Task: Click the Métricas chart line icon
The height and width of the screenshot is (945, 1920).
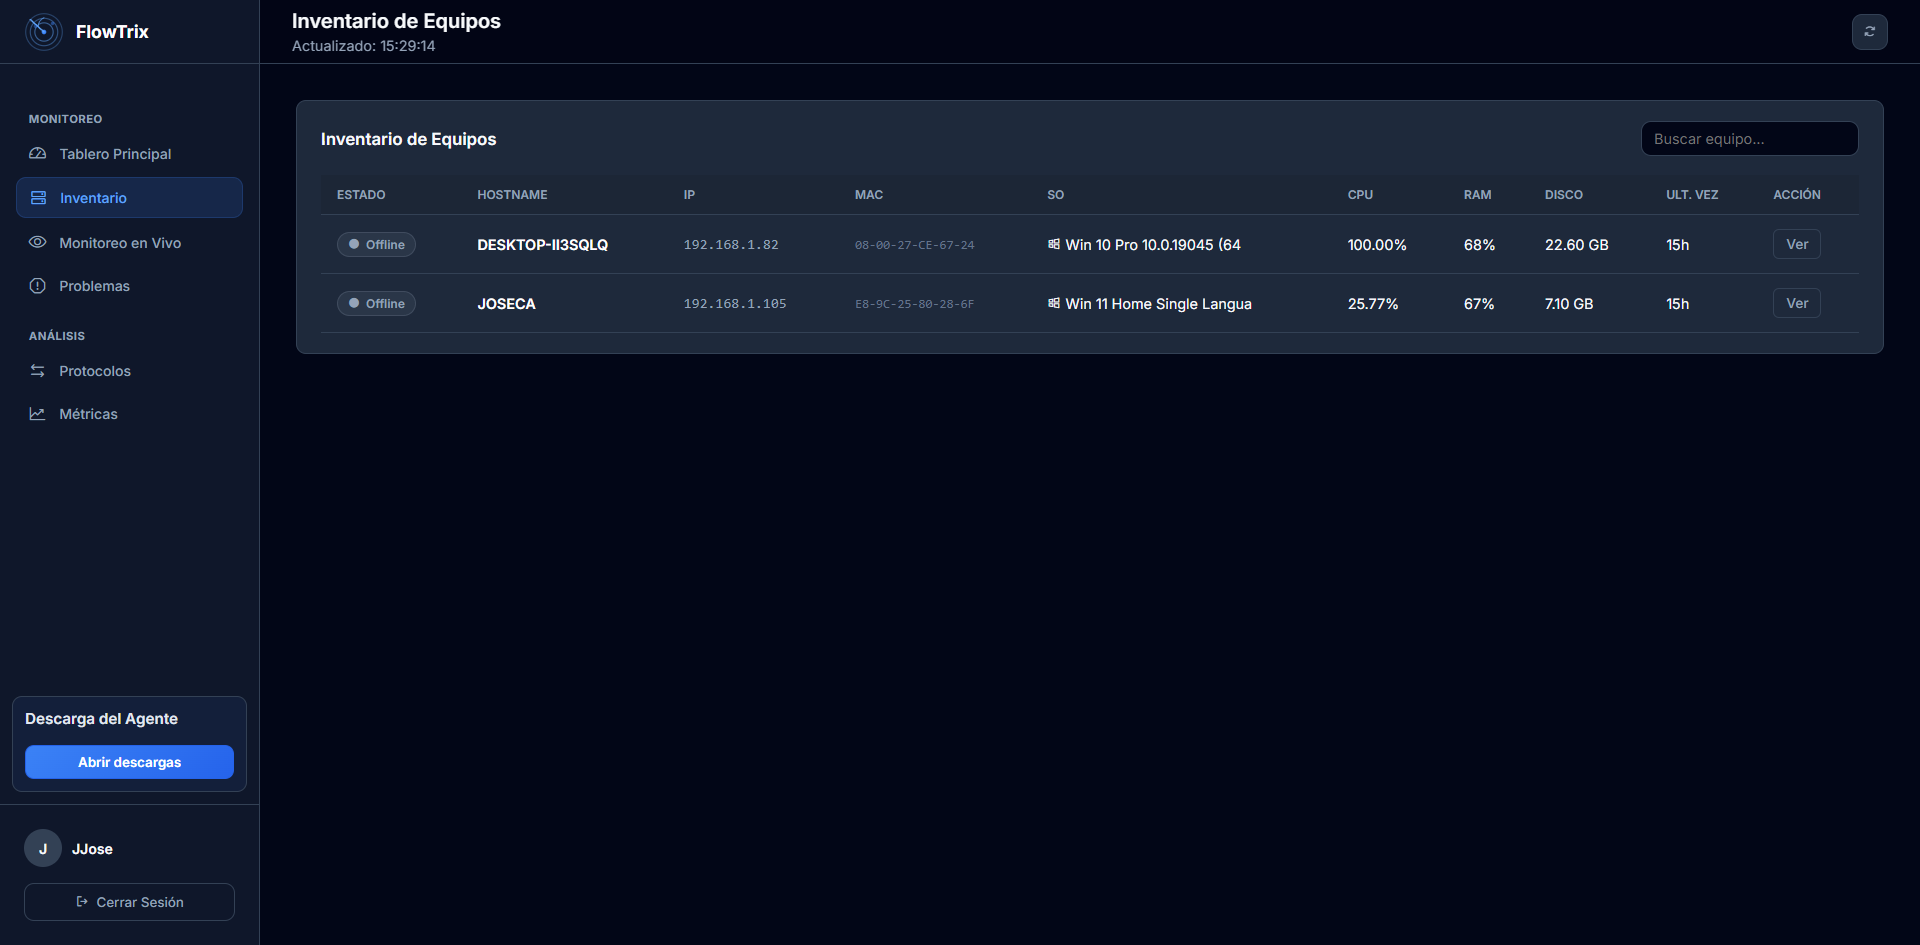Action: [x=38, y=414]
